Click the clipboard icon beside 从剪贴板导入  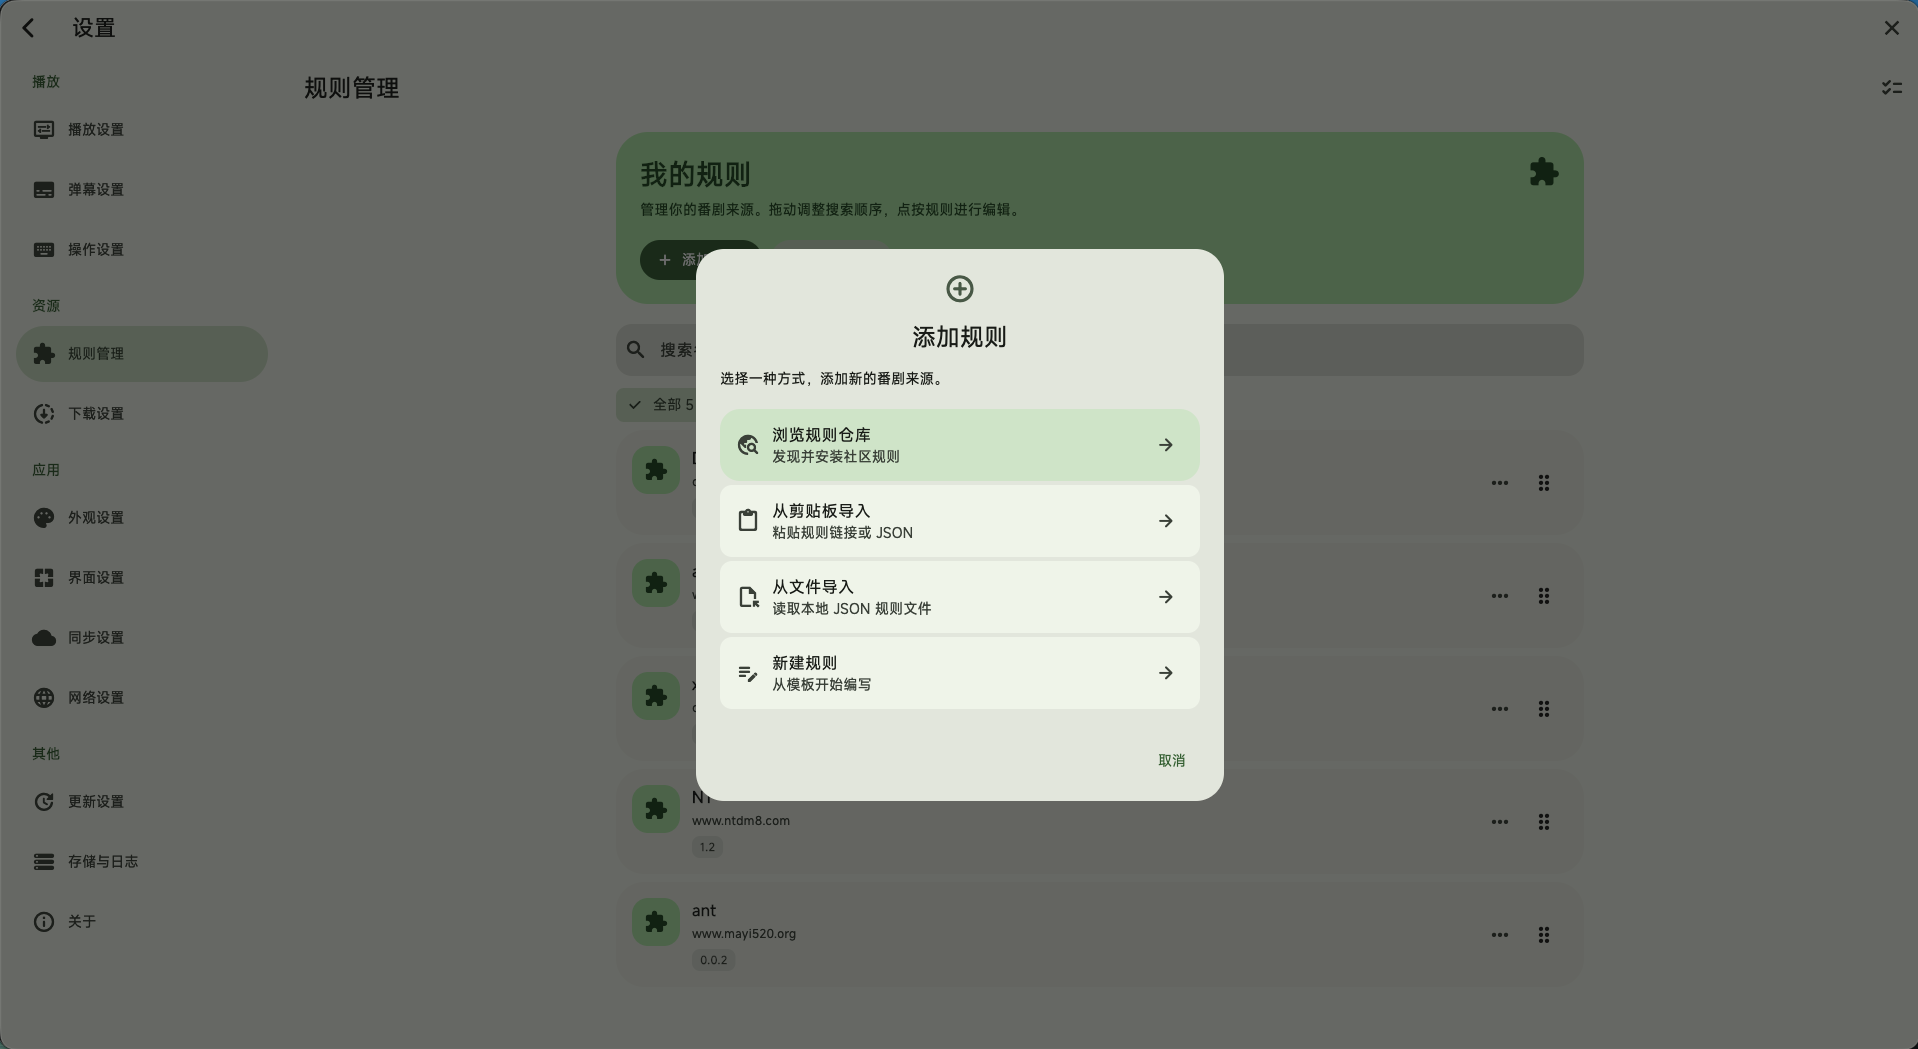748,521
